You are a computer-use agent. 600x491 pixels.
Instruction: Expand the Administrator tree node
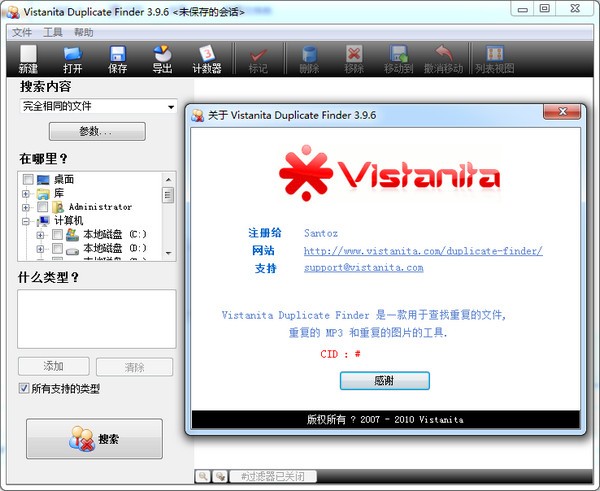(26, 208)
